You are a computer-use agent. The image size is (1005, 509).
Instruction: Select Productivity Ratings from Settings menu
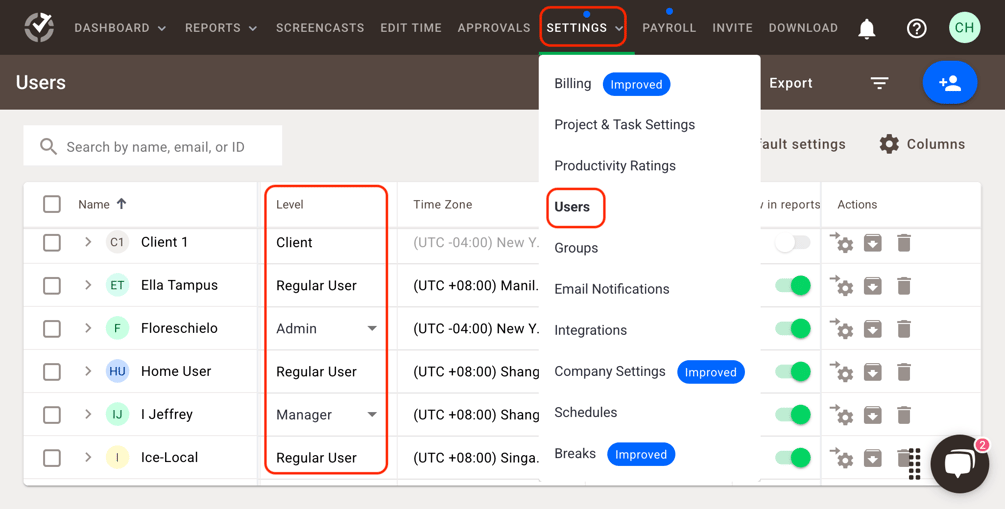(614, 166)
